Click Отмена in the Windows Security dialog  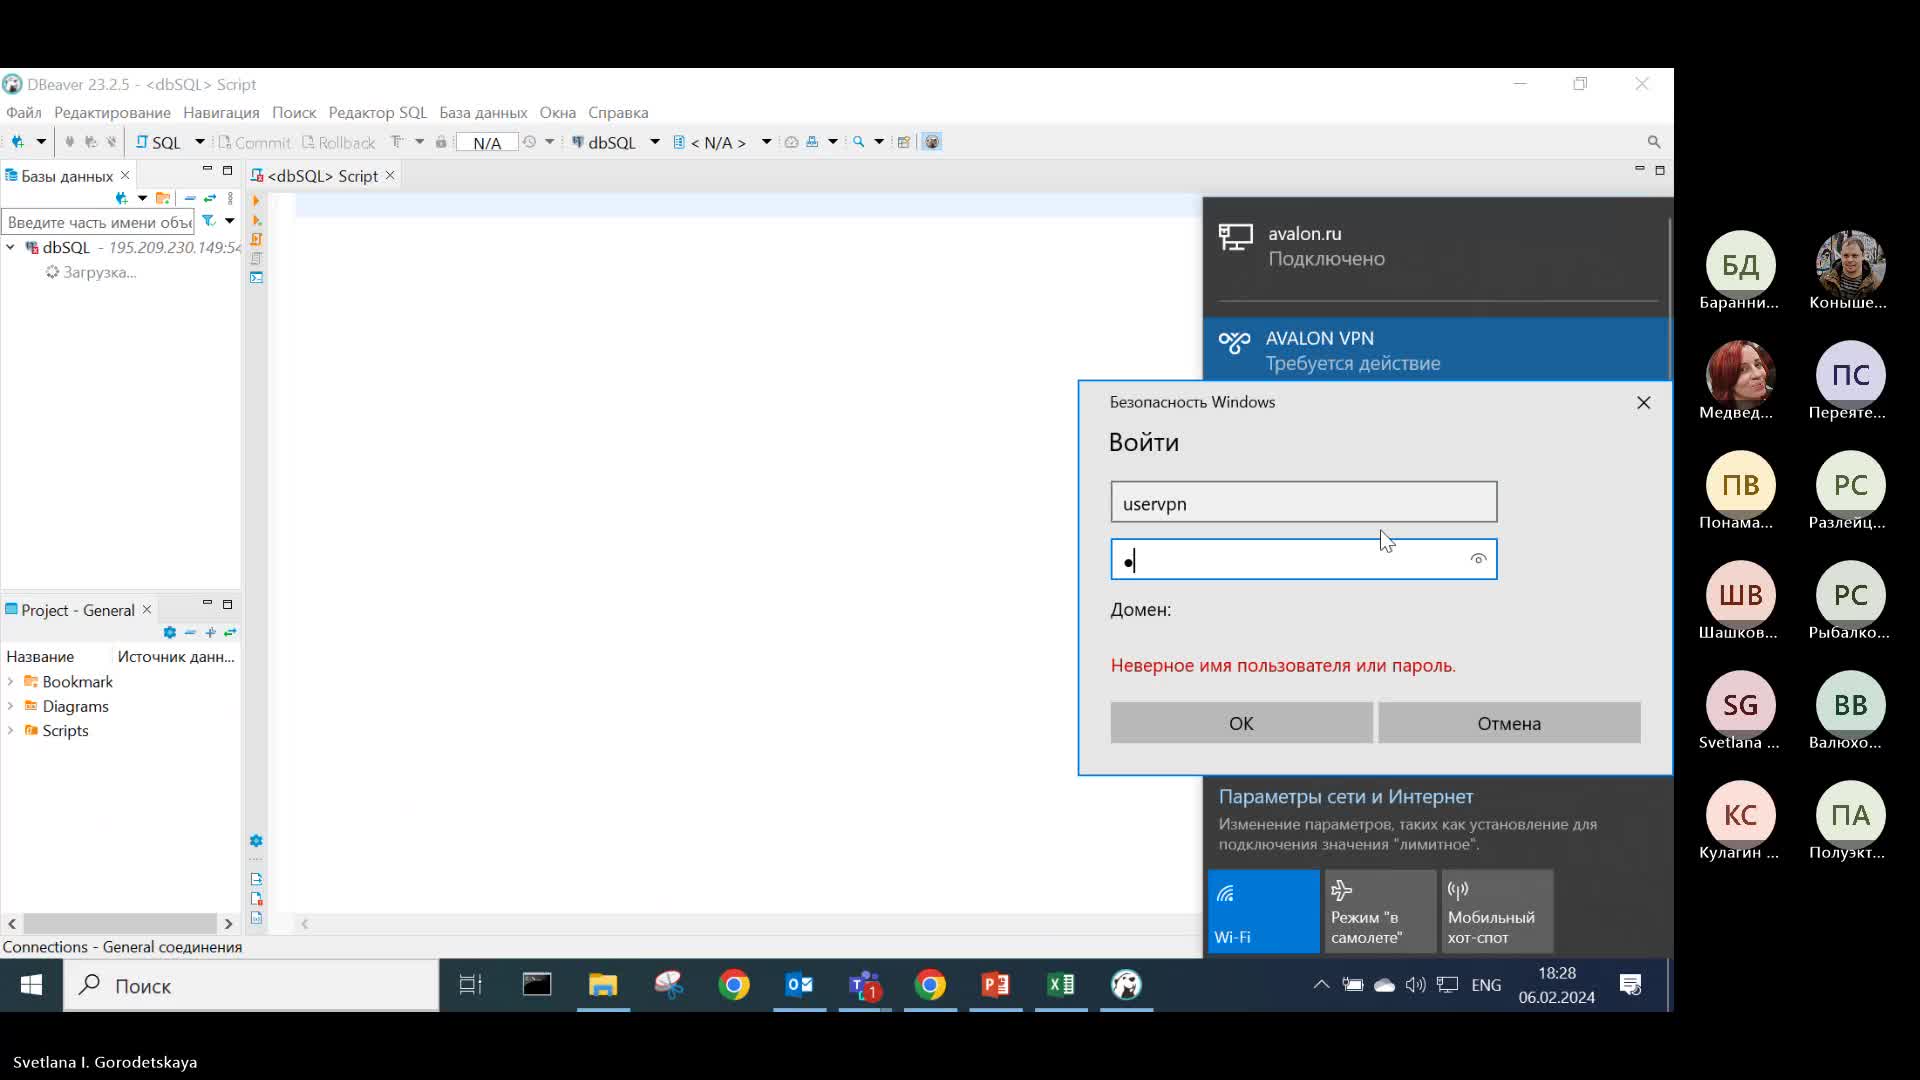click(x=1509, y=723)
